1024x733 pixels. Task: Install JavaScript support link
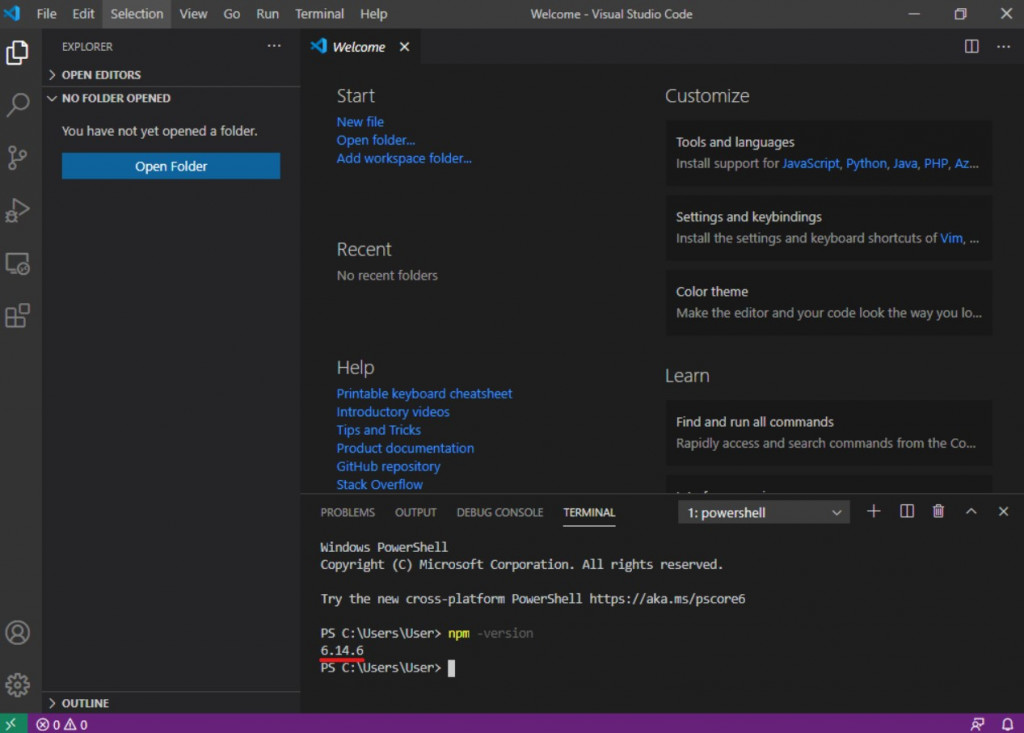[810, 163]
